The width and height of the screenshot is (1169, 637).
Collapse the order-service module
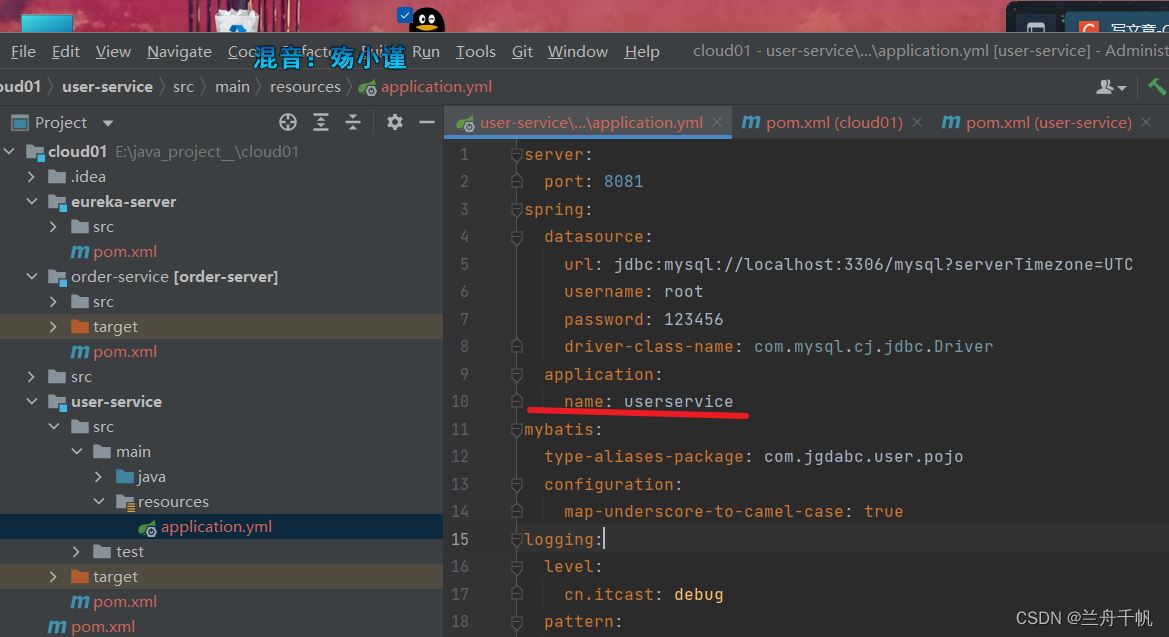[x=31, y=277]
